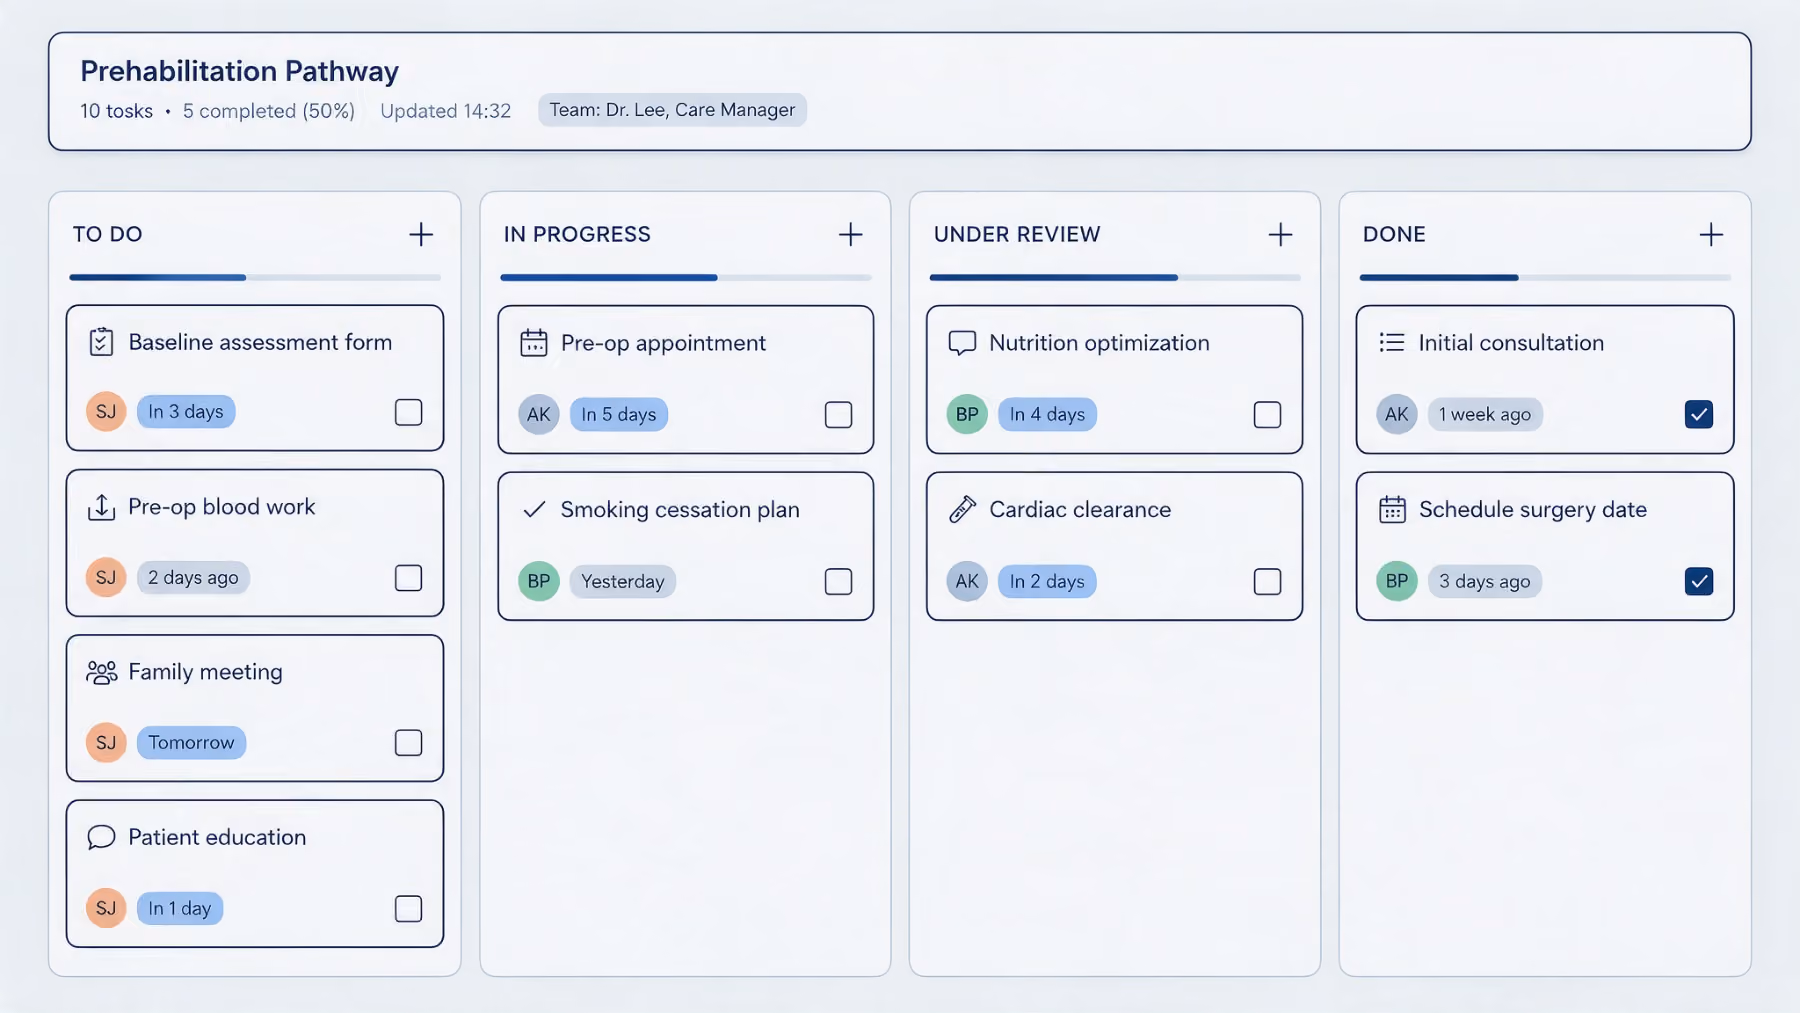The height and width of the screenshot is (1013, 1800).
Task: Click the To Do column progress bar
Action: pyautogui.click(x=255, y=277)
